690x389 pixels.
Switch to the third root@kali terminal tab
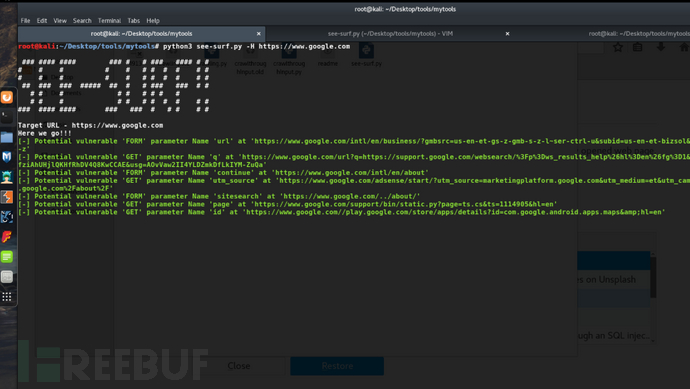[x=639, y=34]
